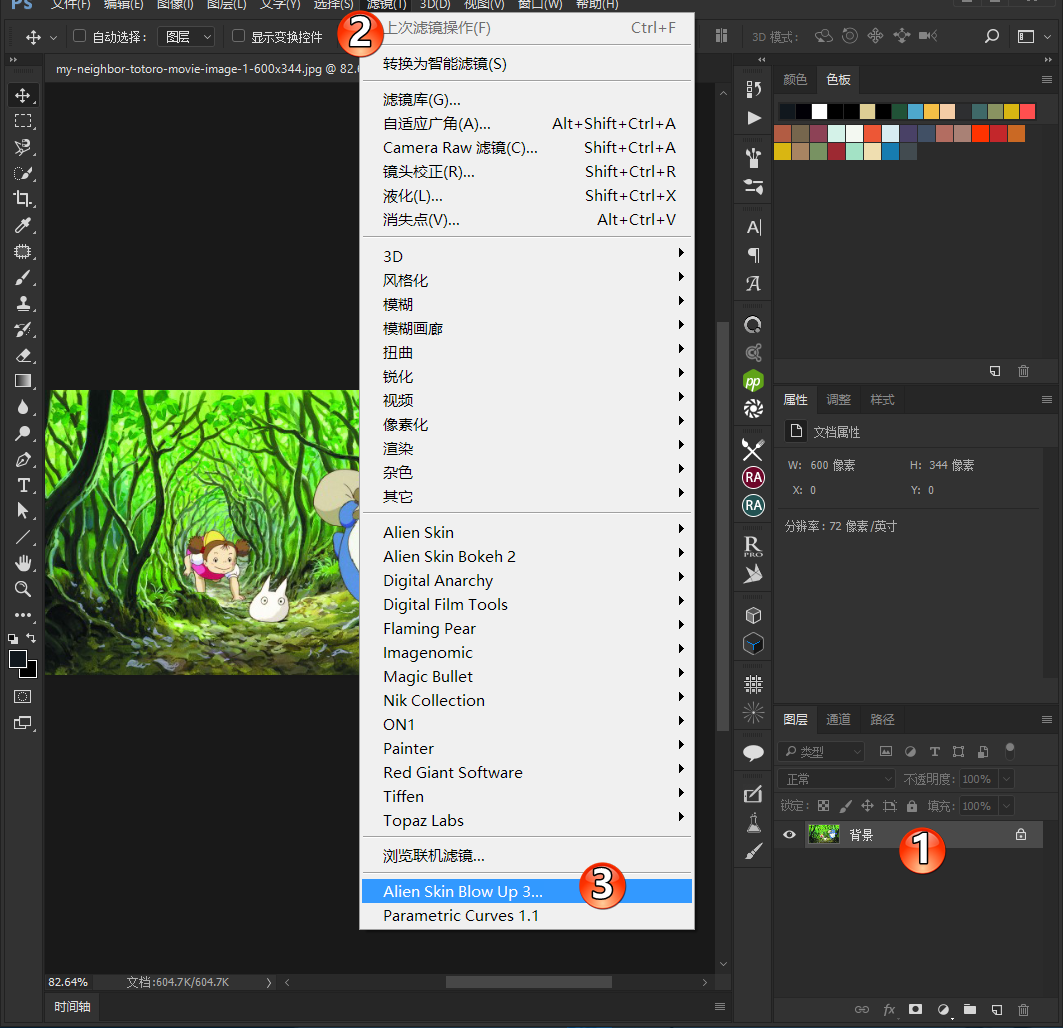Image resolution: width=1063 pixels, height=1028 pixels.
Task: Click the Character panel A| icon
Action: pyautogui.click(x=753, y=227)
